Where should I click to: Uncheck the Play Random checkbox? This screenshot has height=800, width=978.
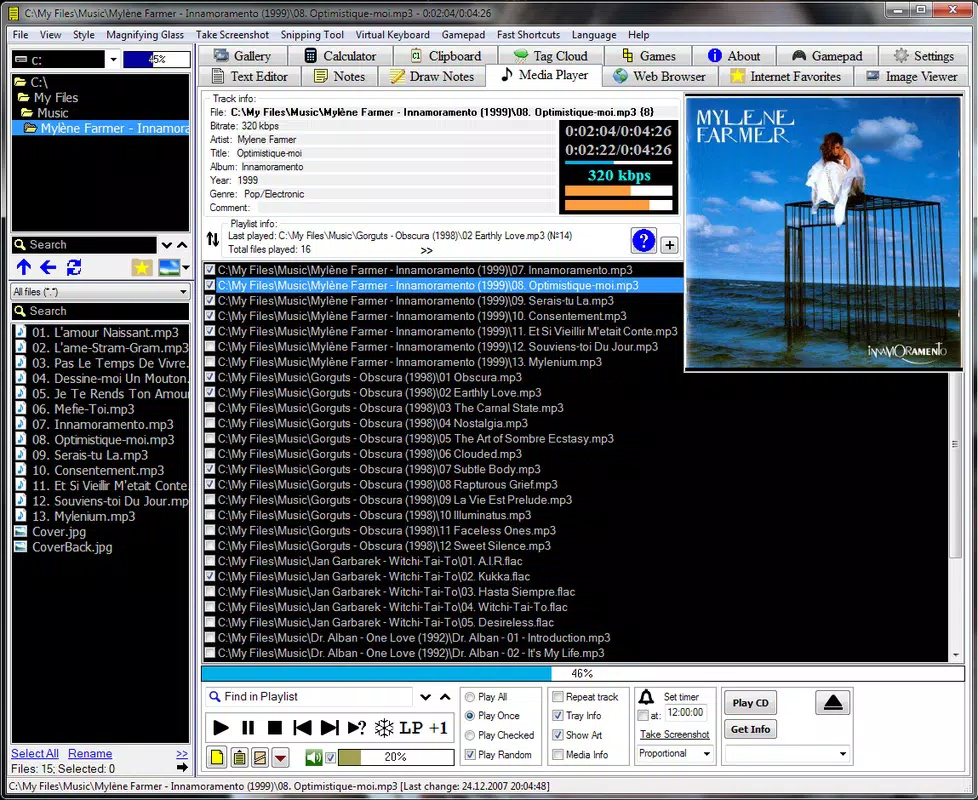(470, 754)
